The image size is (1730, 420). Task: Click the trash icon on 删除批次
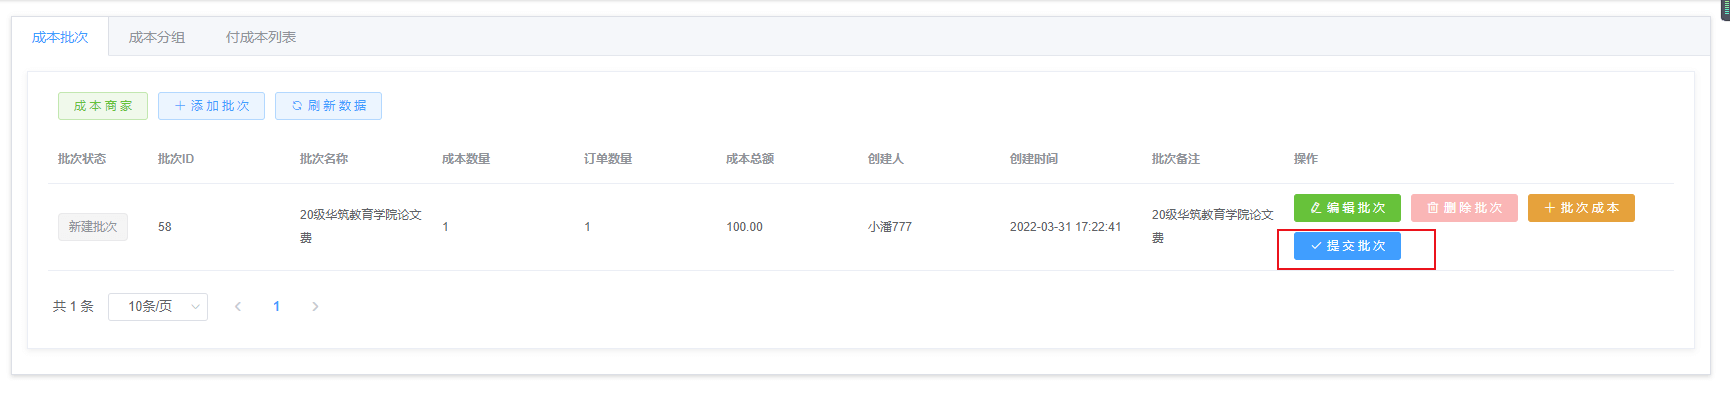(x=1432, y=208)
